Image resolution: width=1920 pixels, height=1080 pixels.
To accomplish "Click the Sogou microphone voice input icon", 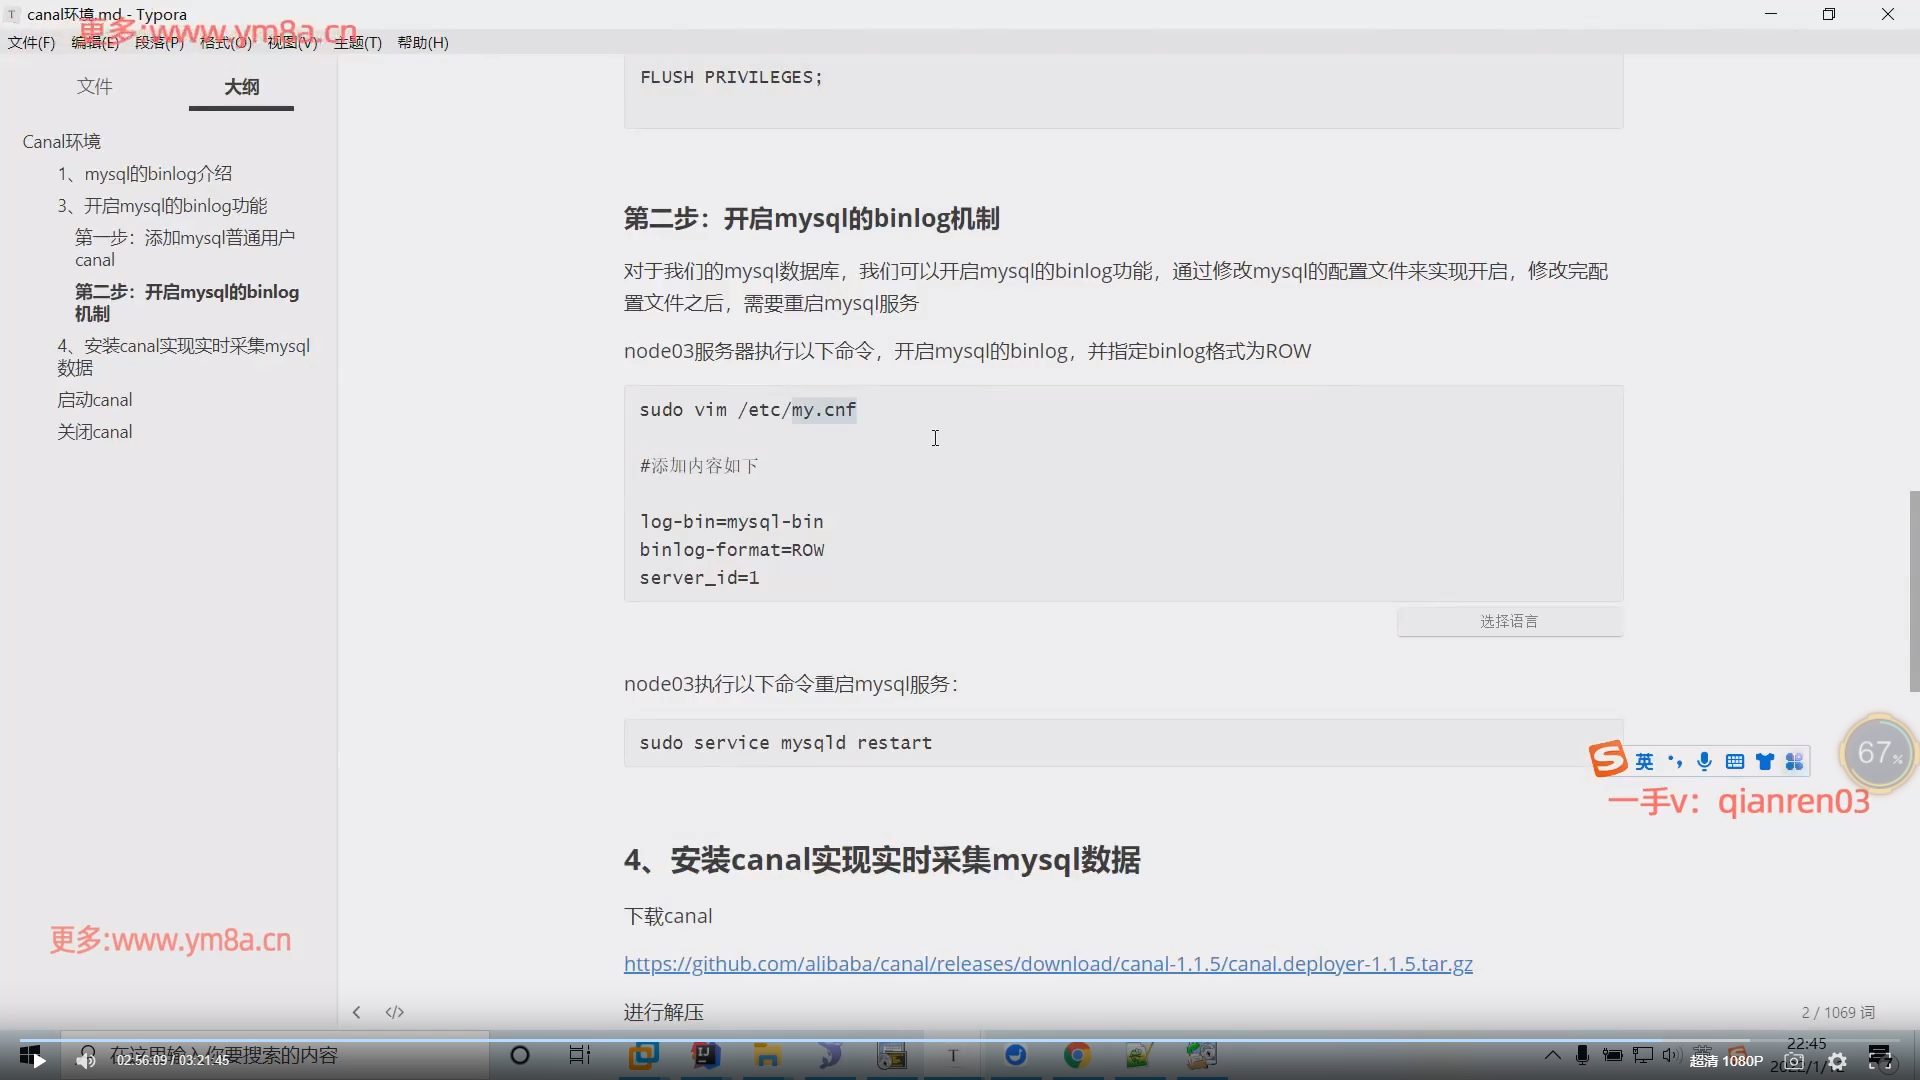I will 1705,762.
